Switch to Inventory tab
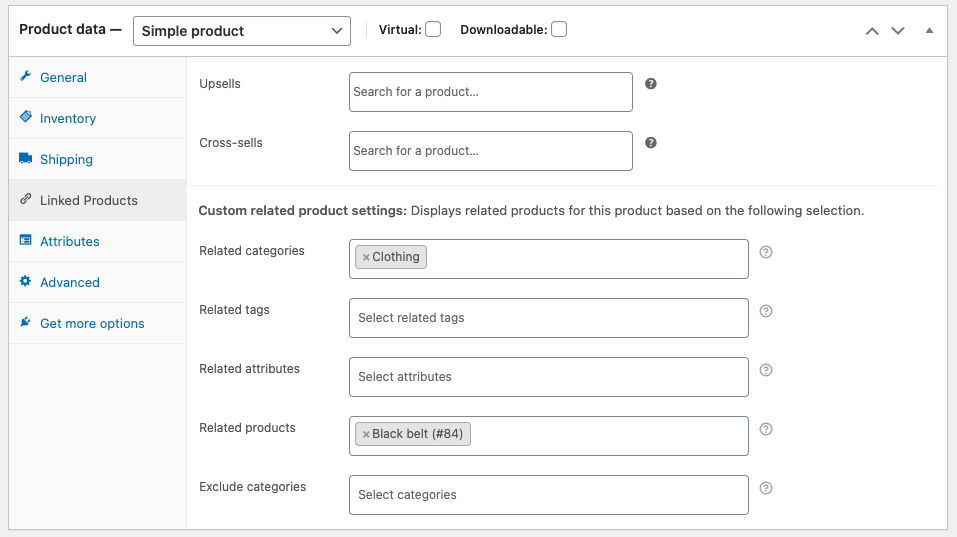This screenshot has height=537, width=957. click(98, 118)
